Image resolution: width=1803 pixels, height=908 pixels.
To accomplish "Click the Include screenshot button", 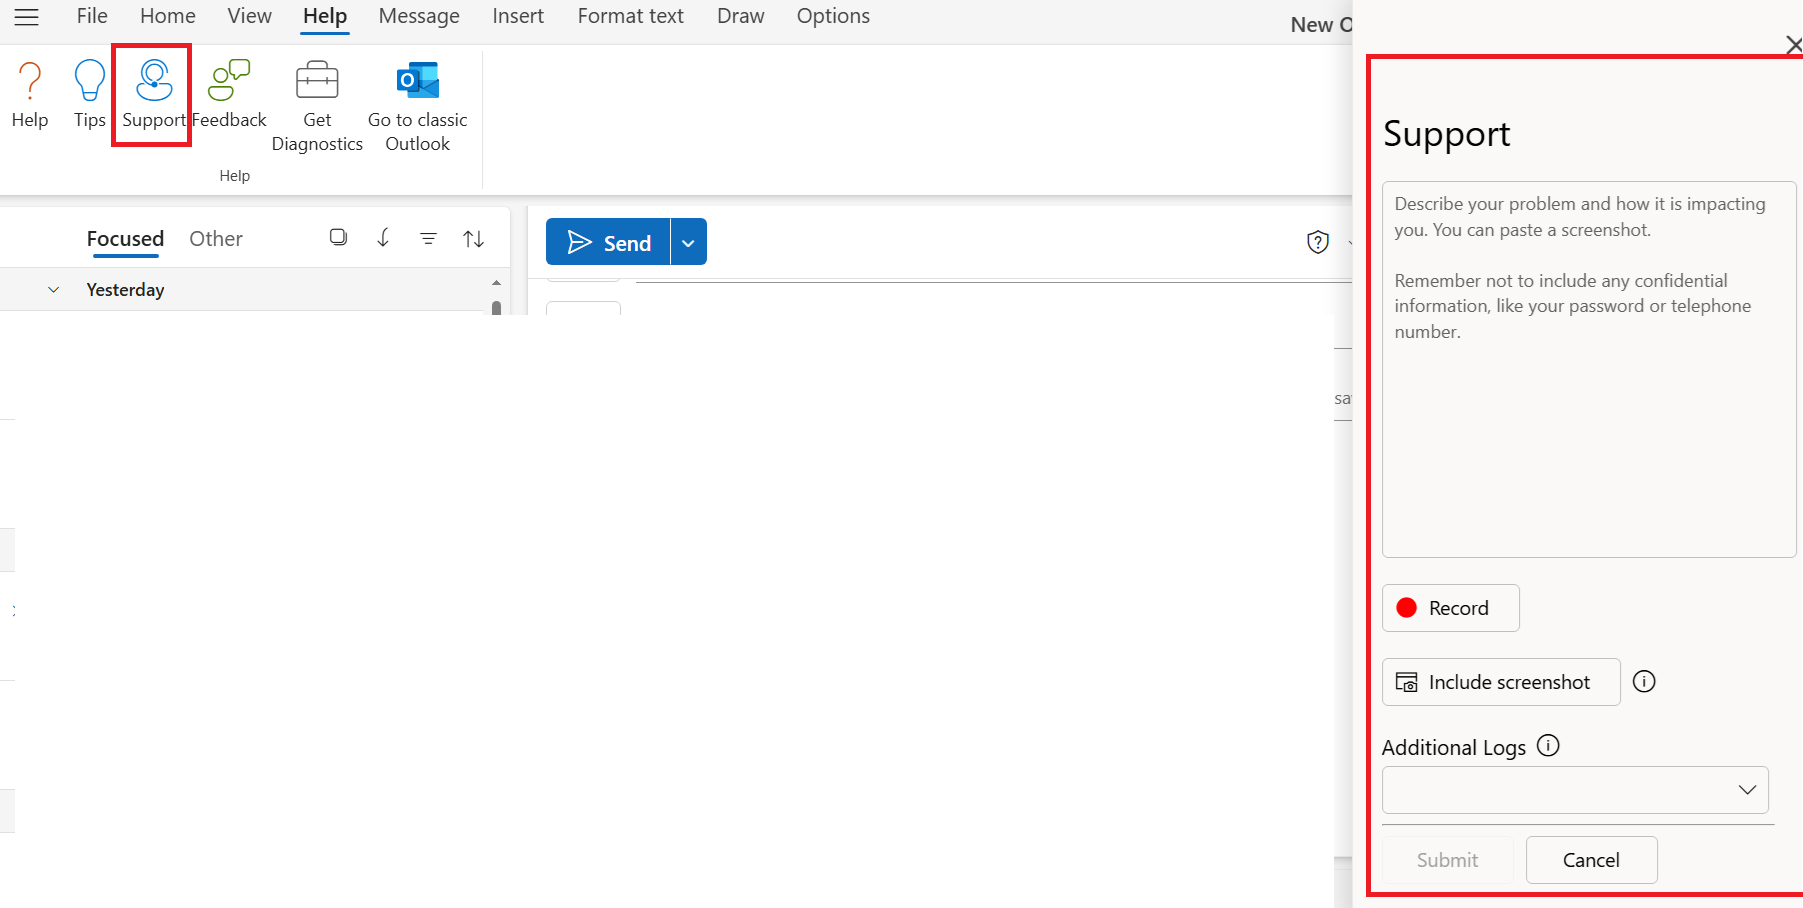I will point(1501,682).
